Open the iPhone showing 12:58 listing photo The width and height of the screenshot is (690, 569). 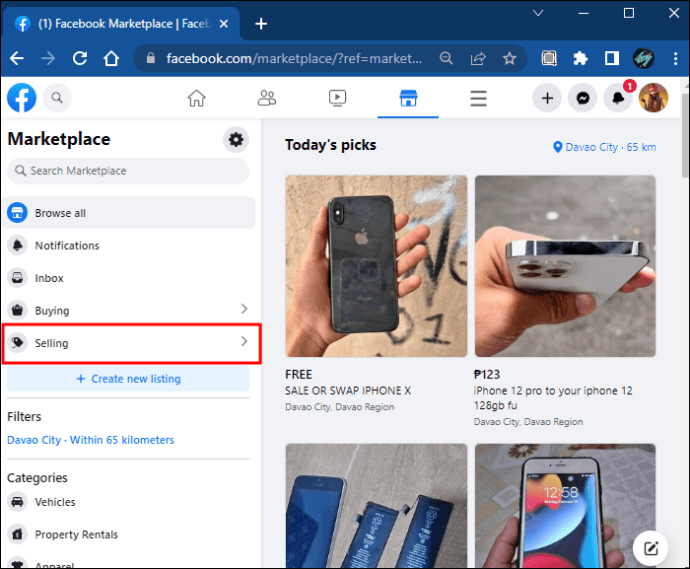coord(565,506)
